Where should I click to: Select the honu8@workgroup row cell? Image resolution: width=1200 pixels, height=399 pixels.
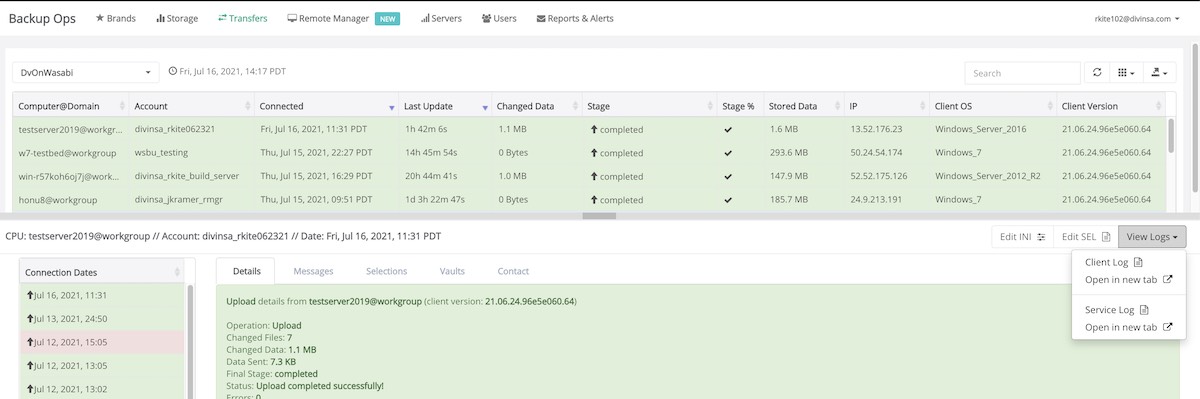[71, 199]
